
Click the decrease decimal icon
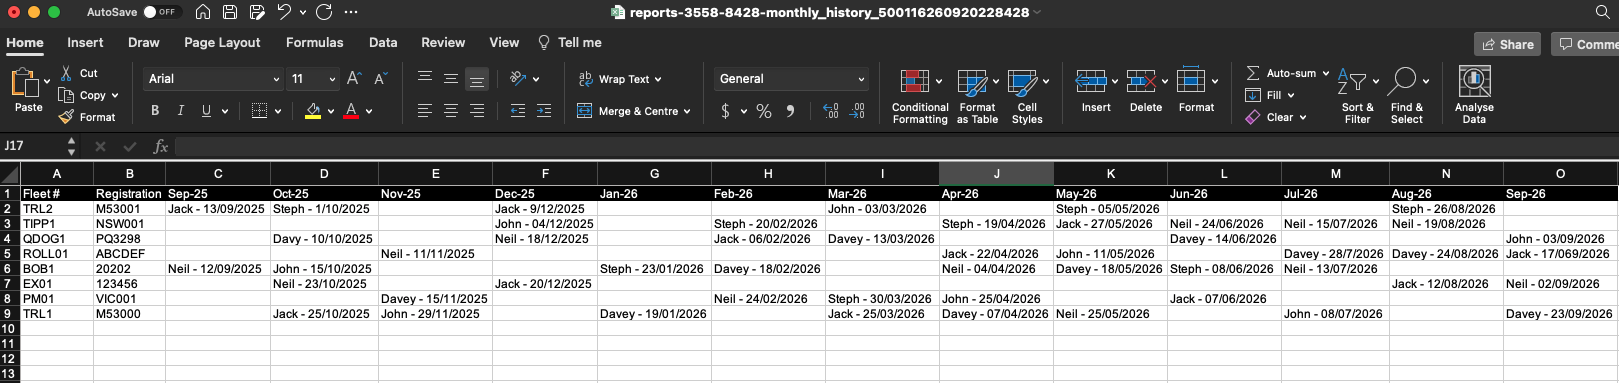click(857, 111)
